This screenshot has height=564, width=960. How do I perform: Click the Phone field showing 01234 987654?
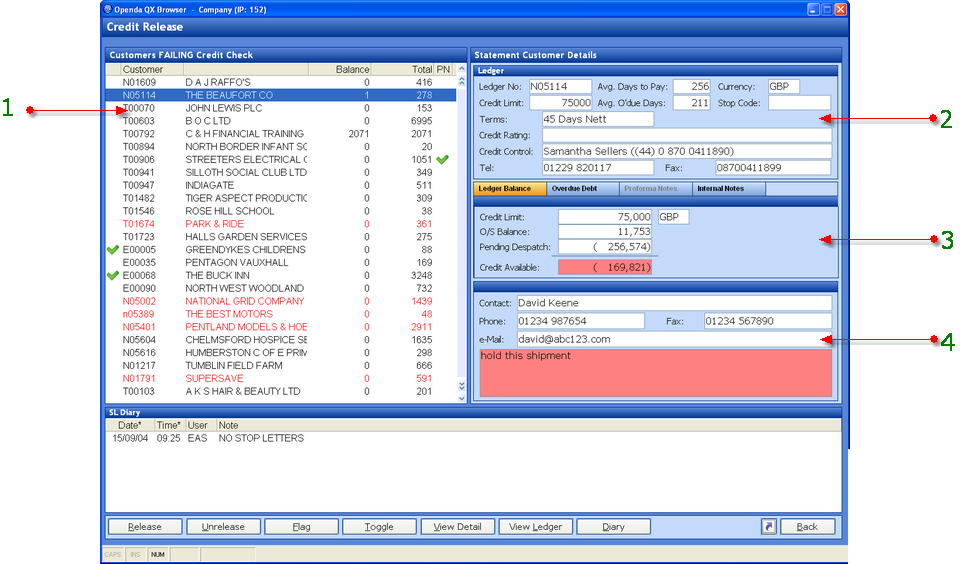tap(580, 321)
